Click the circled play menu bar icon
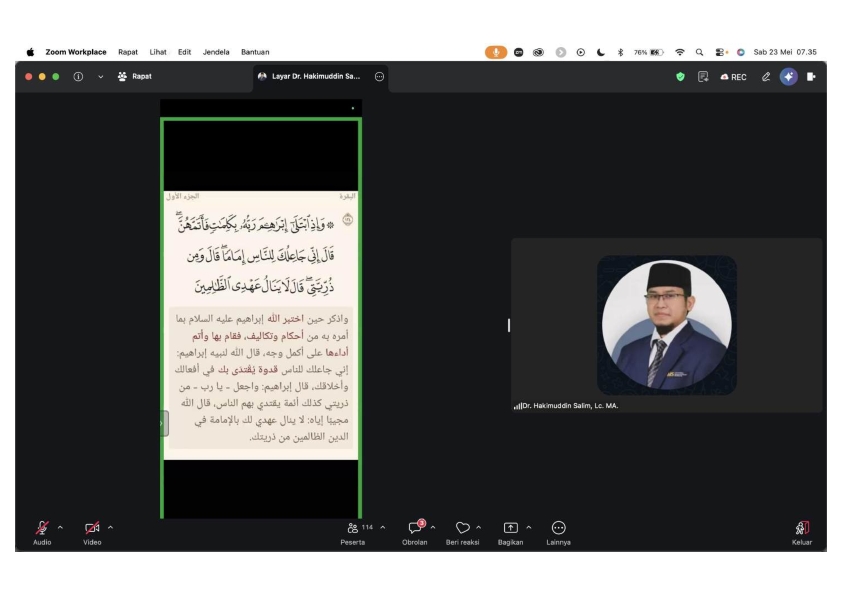842x595 pixels. pyautogui.click(x=580, y=52)
